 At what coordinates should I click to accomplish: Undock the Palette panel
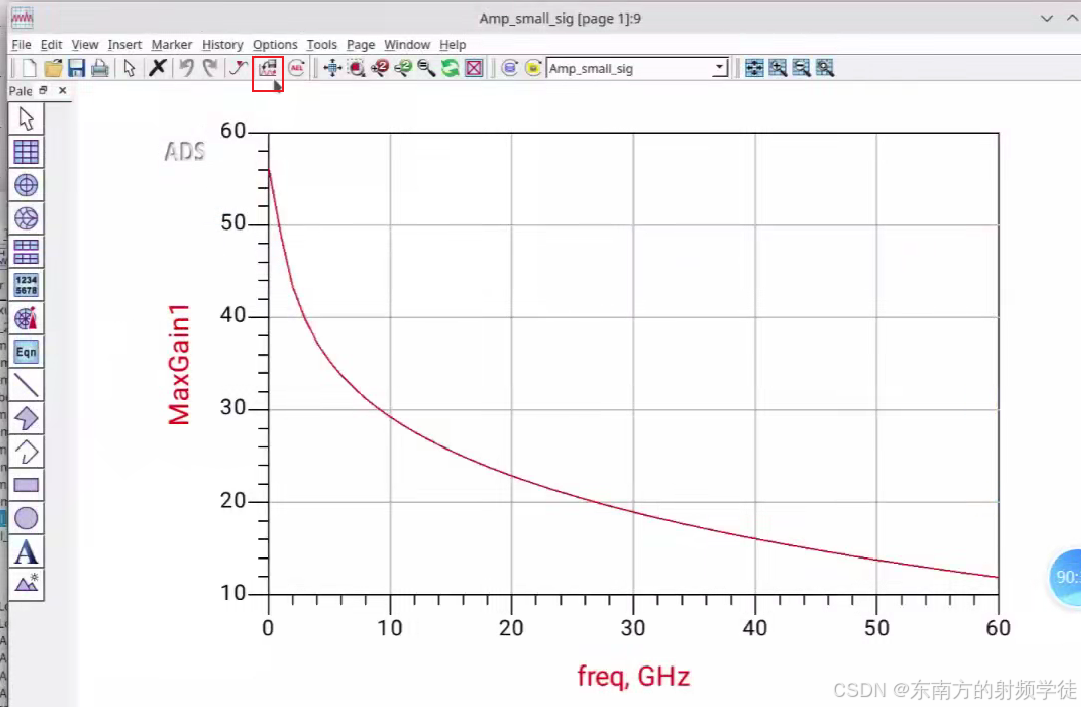point(43,90)
